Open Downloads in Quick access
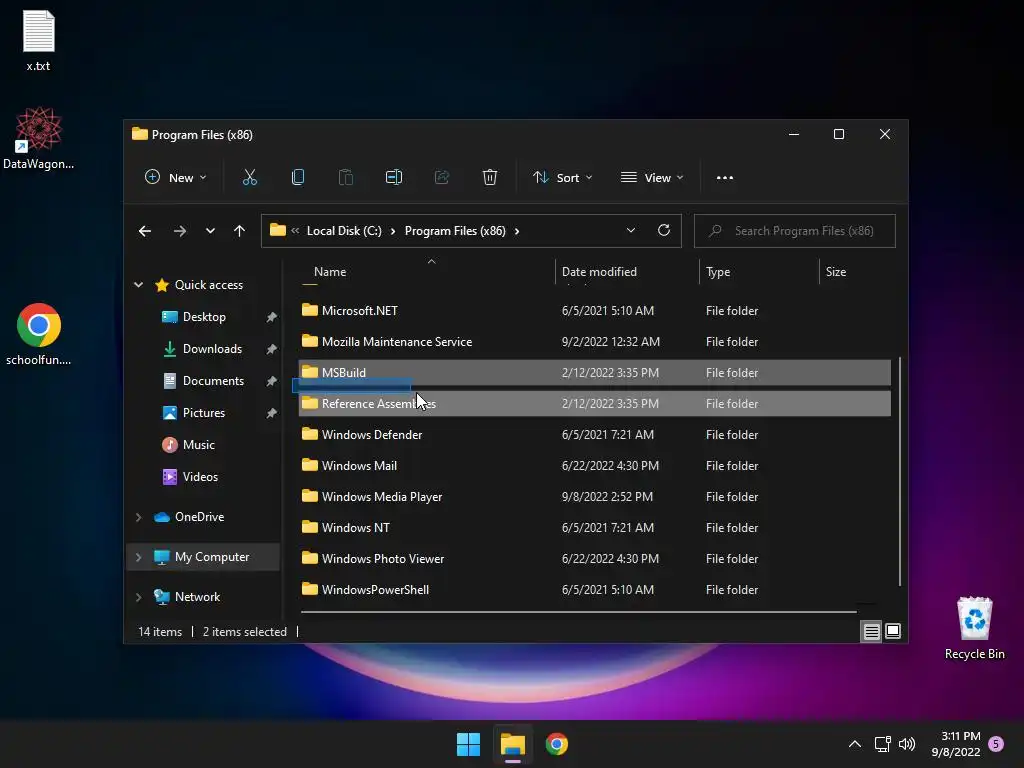Image resolution: width=1024 pixels, height=768 pixels. (212, 349)
